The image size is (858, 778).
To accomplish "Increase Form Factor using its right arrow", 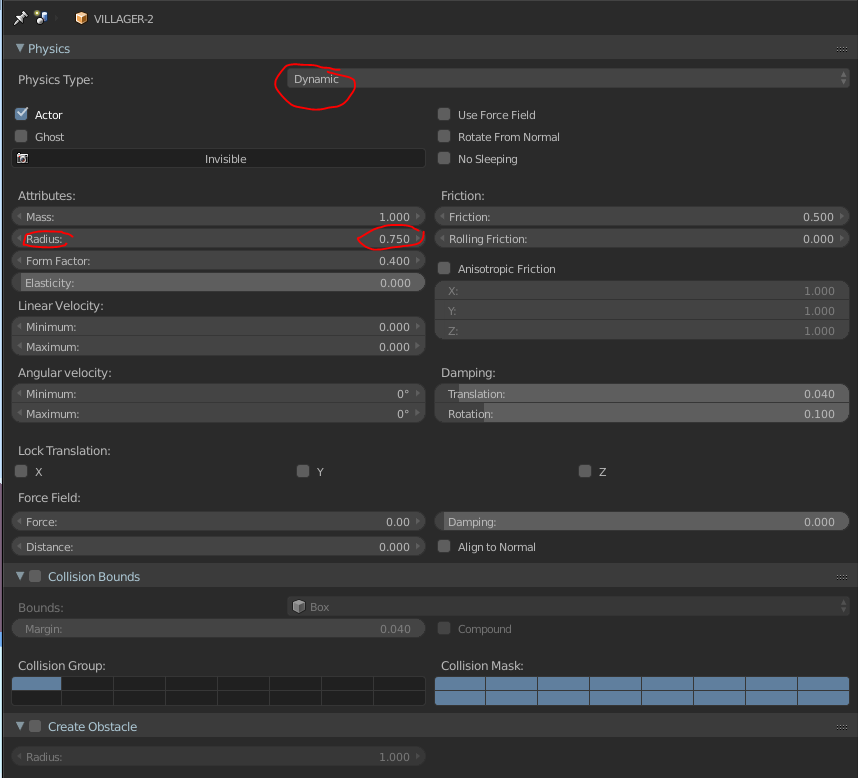I will (418, 261).
